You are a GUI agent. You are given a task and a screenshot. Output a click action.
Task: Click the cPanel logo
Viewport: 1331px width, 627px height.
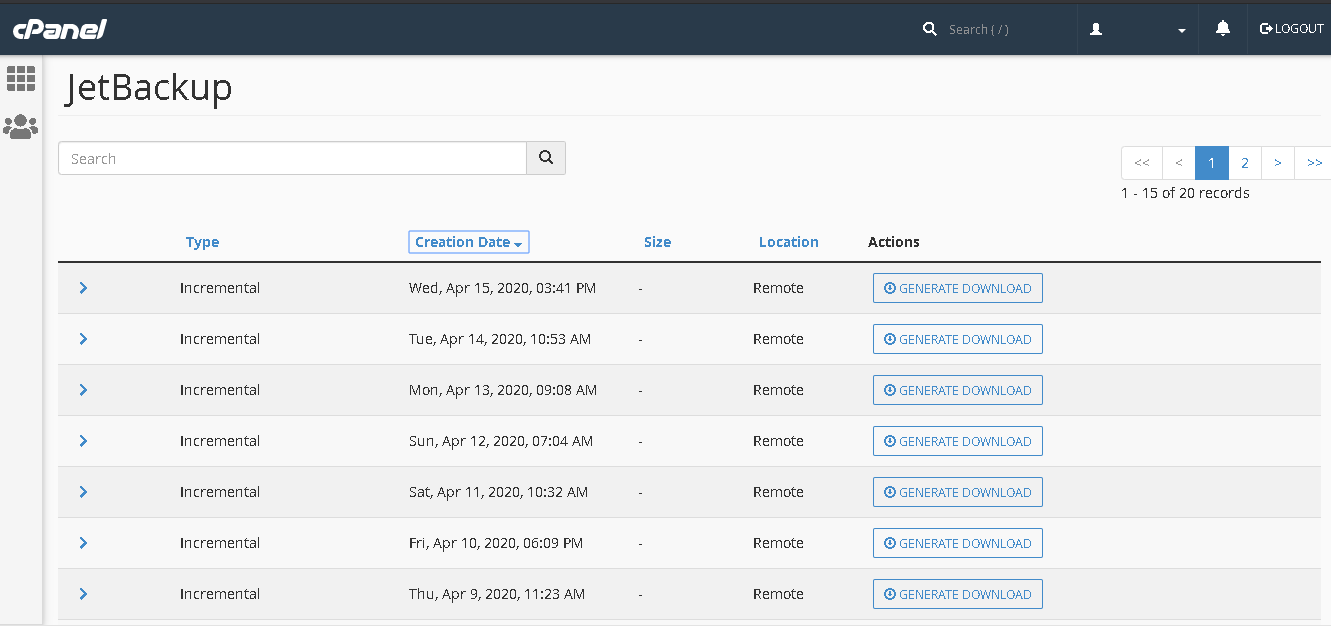(59, 29)
